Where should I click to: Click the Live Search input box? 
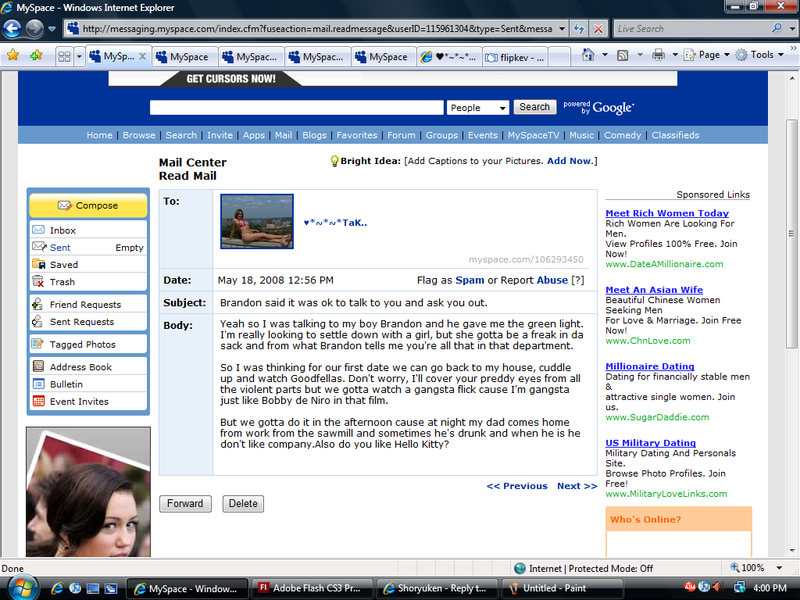click(x=691, y=29)
